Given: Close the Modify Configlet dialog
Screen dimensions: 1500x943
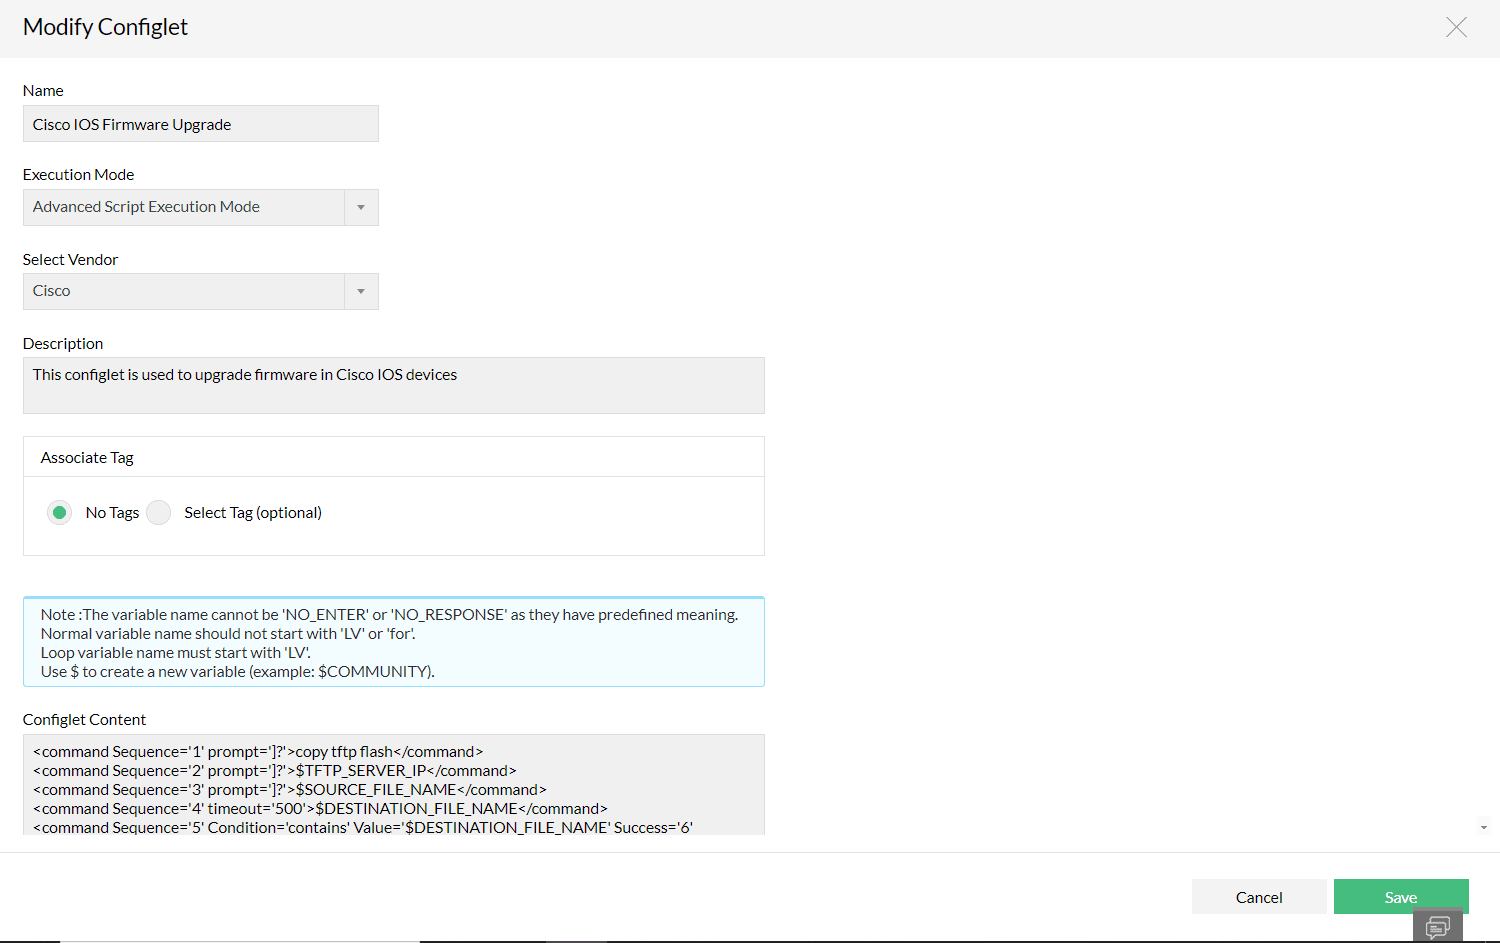Looking at the screenshot, I should click(x=1456, y=28).
